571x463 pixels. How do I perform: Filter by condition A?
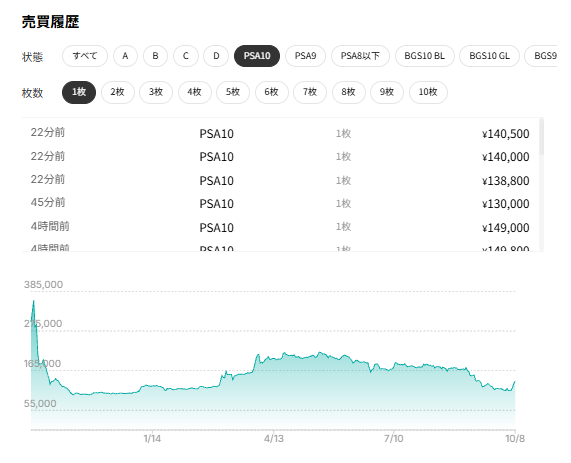pyautogui.click(x=125, y=56)
